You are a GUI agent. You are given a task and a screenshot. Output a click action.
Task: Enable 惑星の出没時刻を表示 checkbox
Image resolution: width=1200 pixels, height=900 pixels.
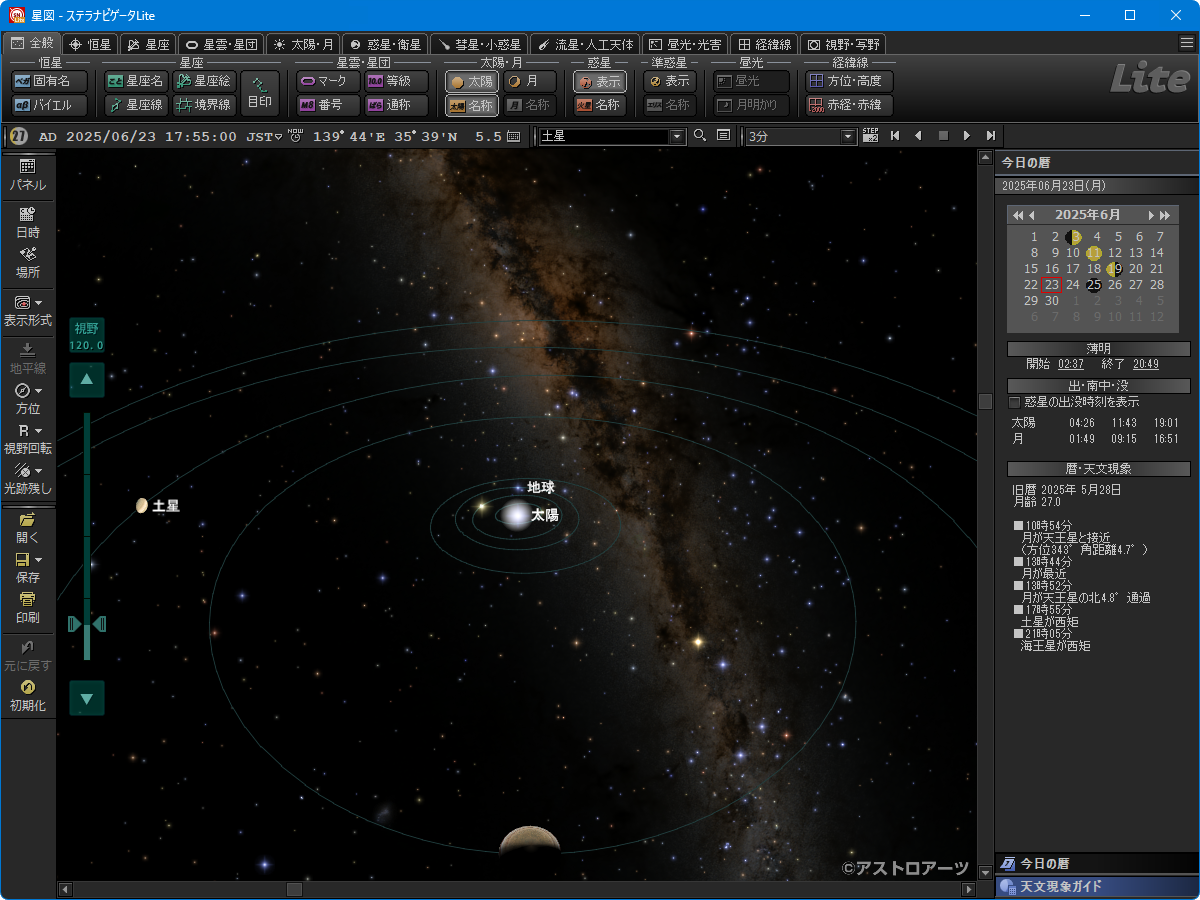click(x=1015, y=402)
